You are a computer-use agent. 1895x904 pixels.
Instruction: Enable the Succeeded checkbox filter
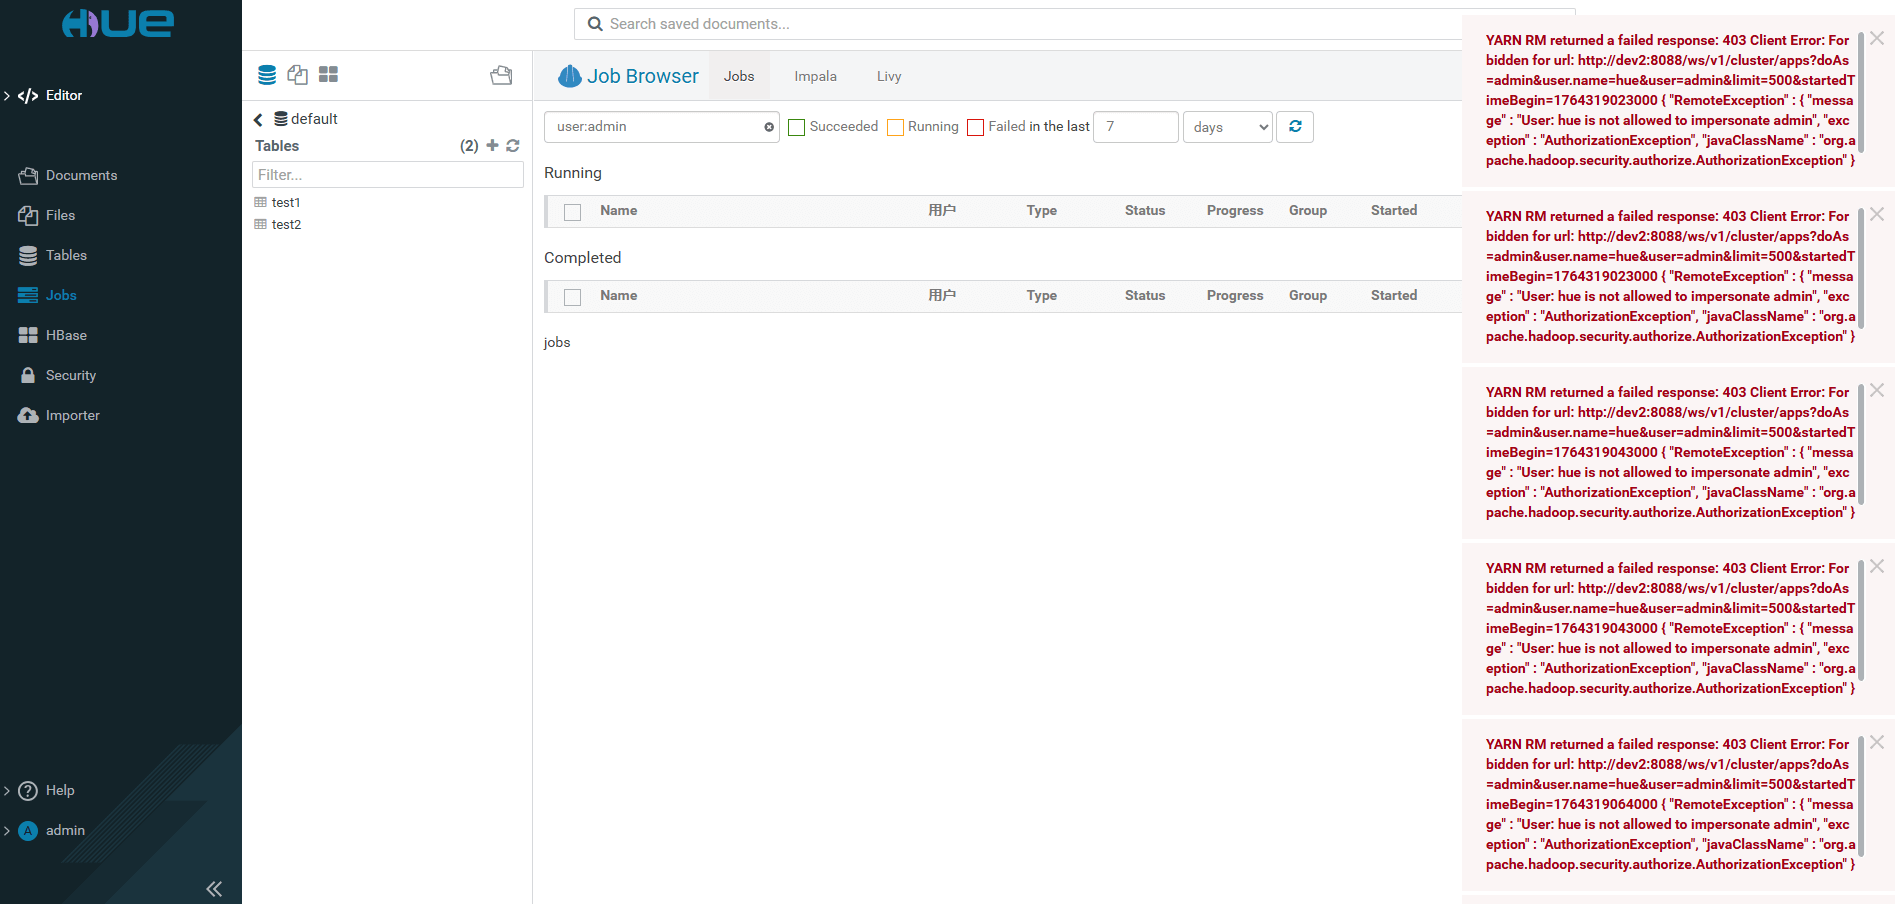(797, 127)
